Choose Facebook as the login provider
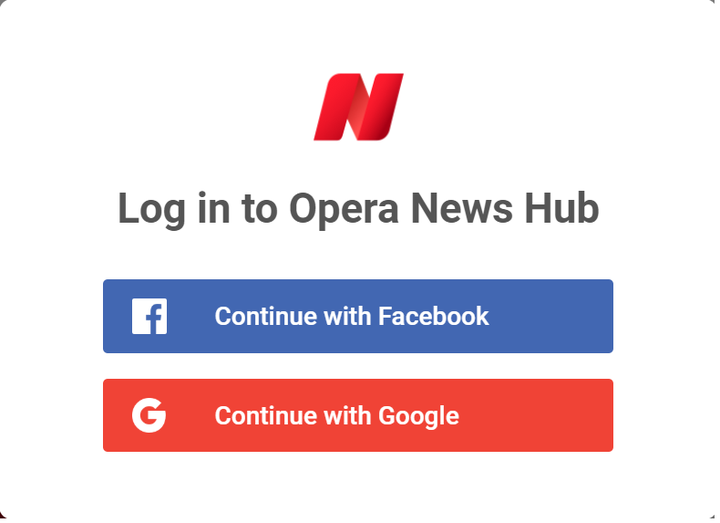 point(358,316)
